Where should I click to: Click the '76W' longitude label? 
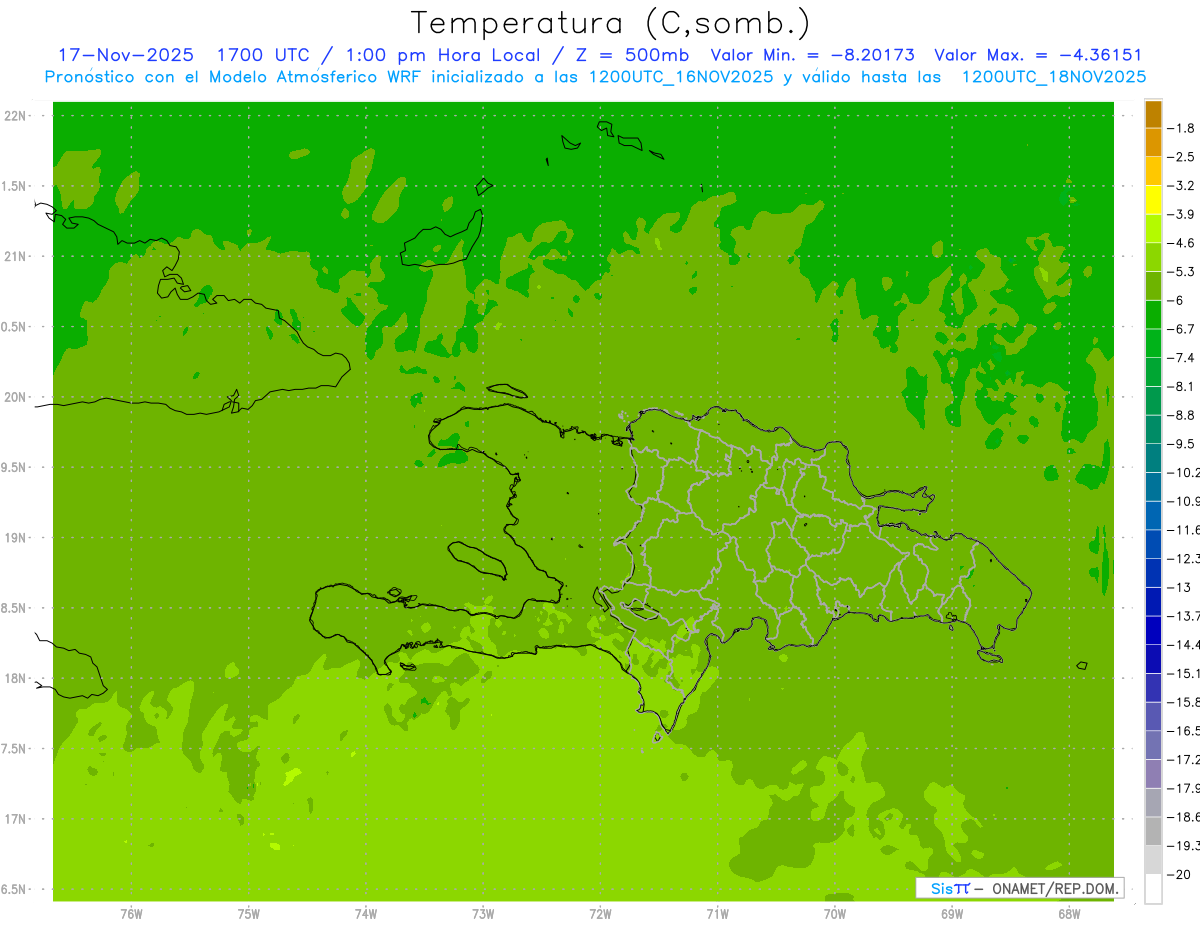click(x=131, y=914)
